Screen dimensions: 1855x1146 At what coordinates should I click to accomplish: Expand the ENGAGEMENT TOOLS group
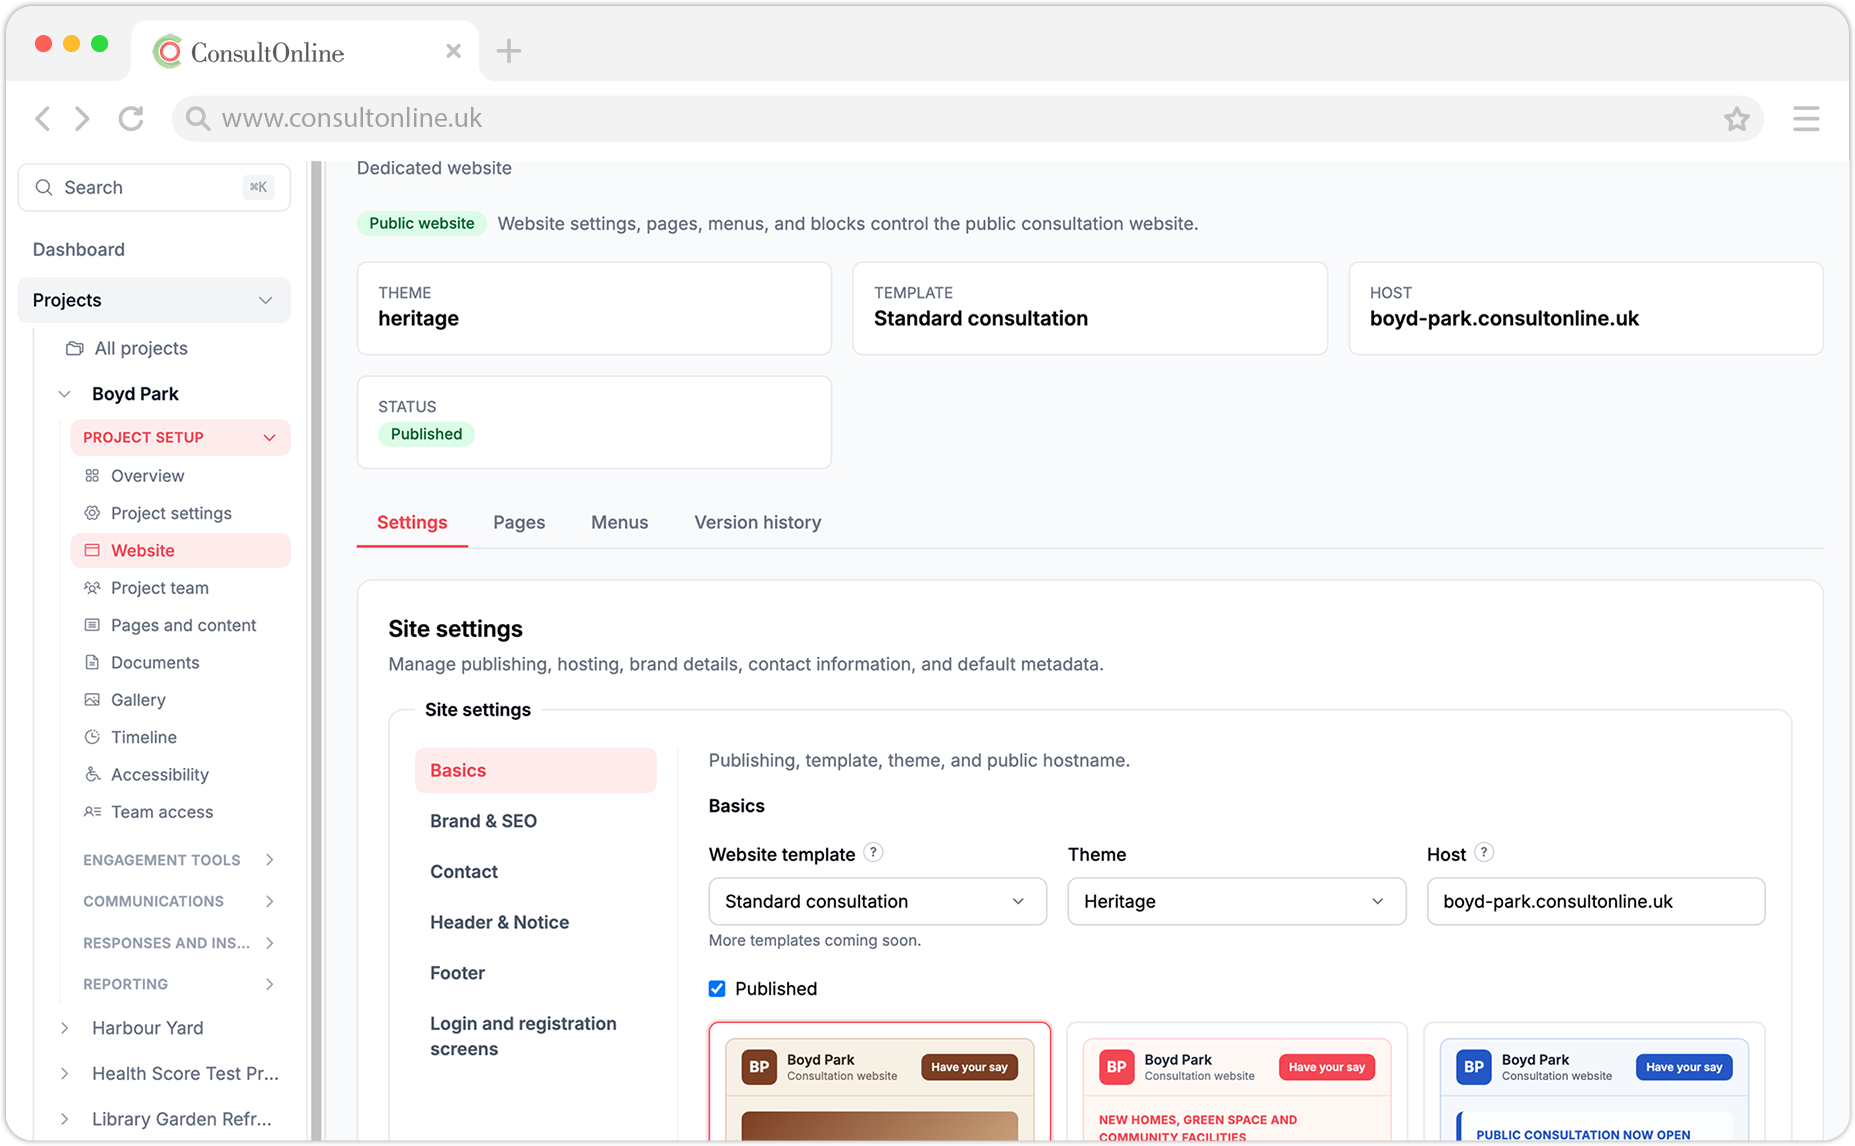(x=269, y=860)
